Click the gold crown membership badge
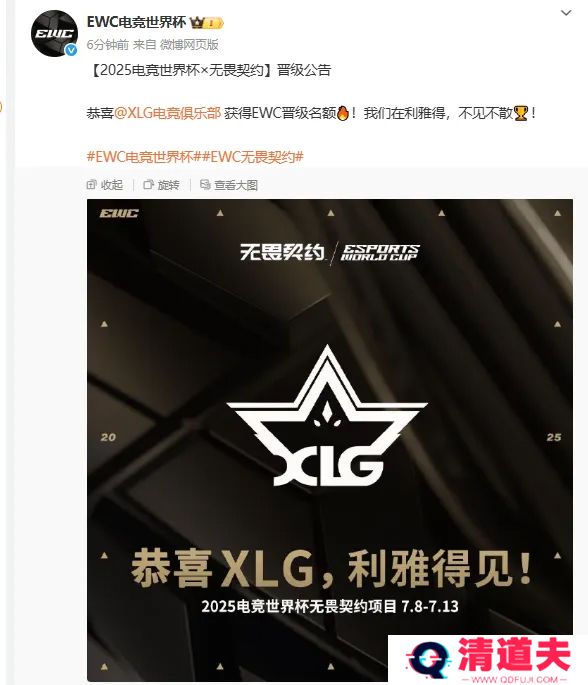Screen dimensions: 588x685 [x=207, y=23]
